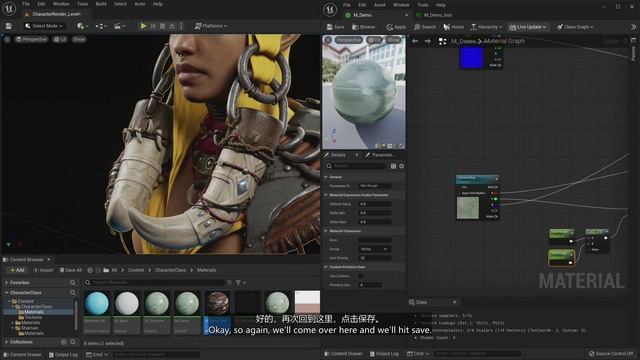Click Save in the material editor toolbar
Viewport: 640px width, 360px height.
(336, 27)
